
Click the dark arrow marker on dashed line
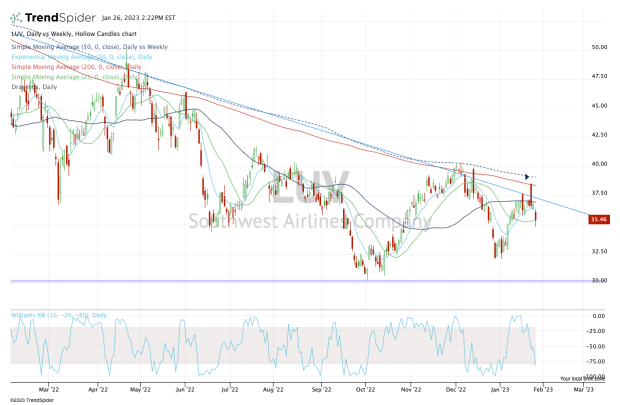click(x=528, y=178)
